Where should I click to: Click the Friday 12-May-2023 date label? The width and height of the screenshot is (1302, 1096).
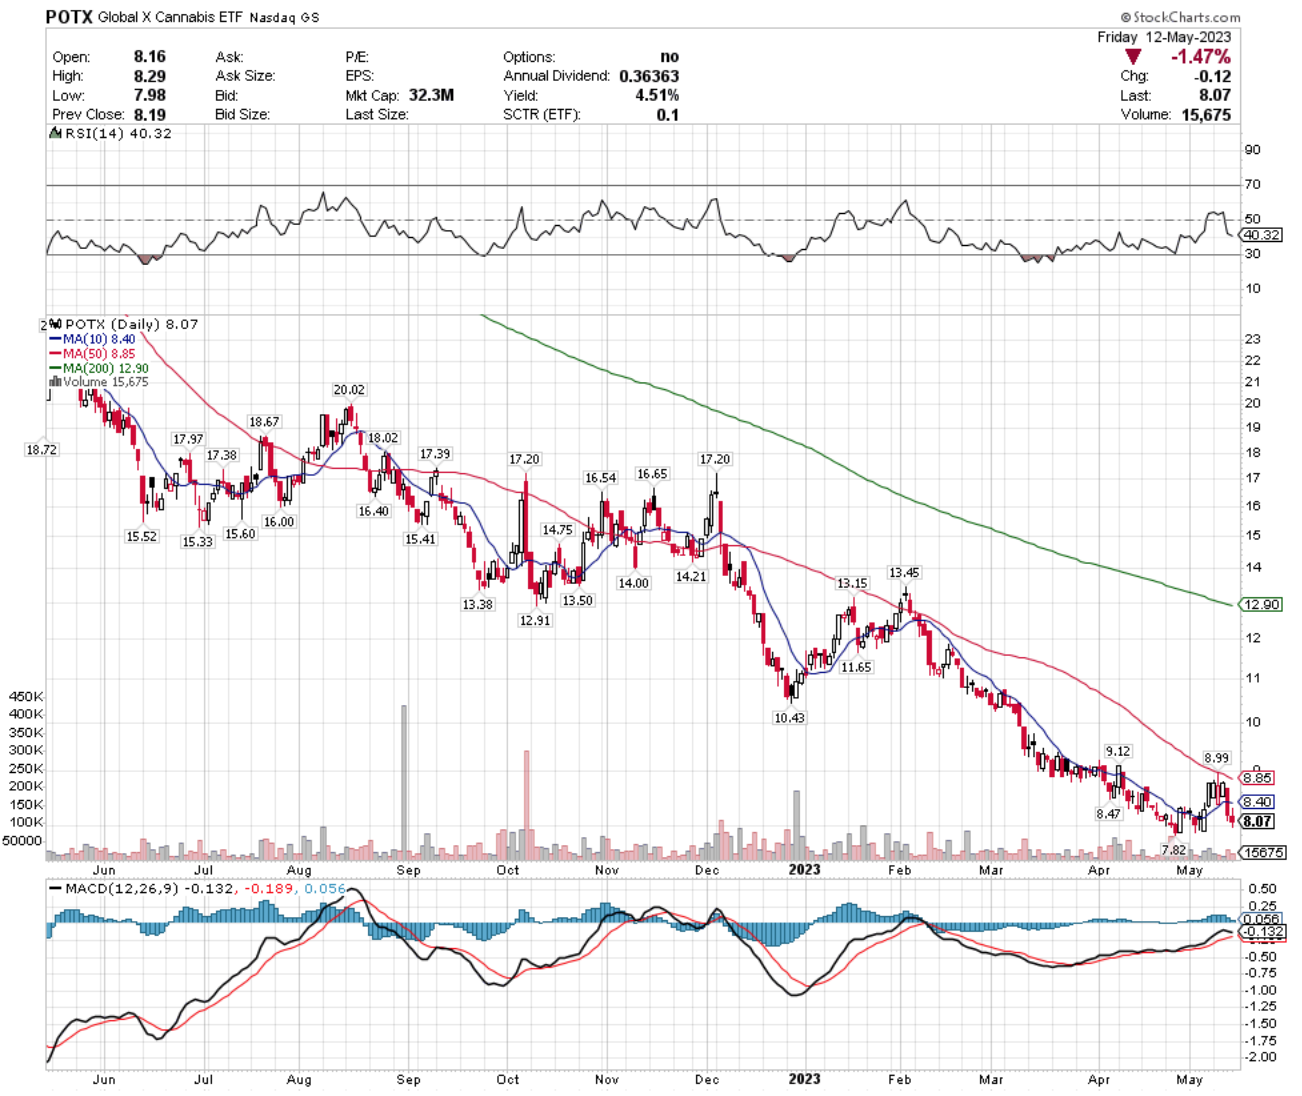(1164, 37)
